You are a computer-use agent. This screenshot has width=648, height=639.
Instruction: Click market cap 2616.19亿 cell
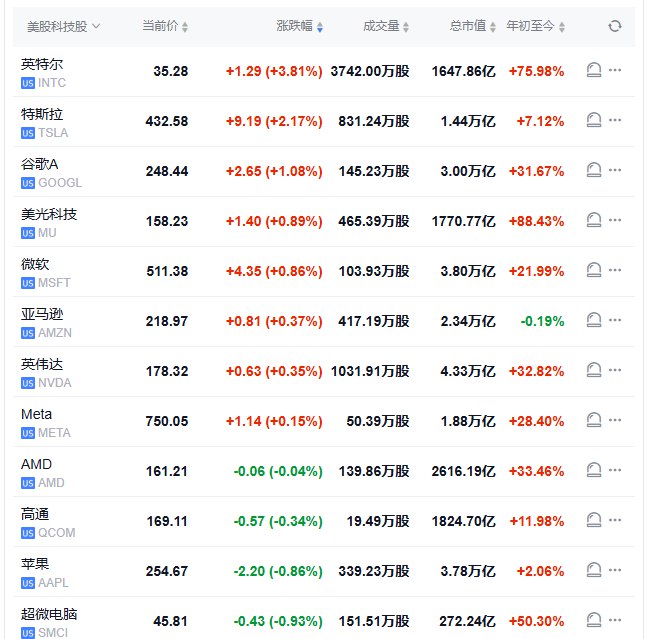464,472
